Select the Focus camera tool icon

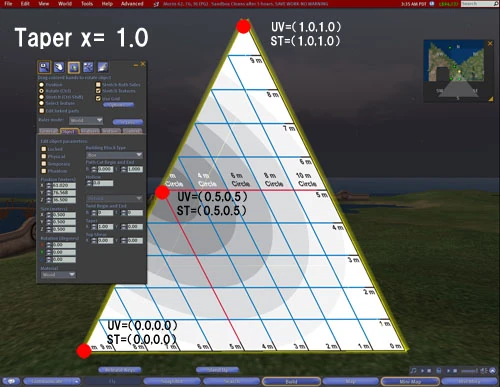tap(44, 67)
